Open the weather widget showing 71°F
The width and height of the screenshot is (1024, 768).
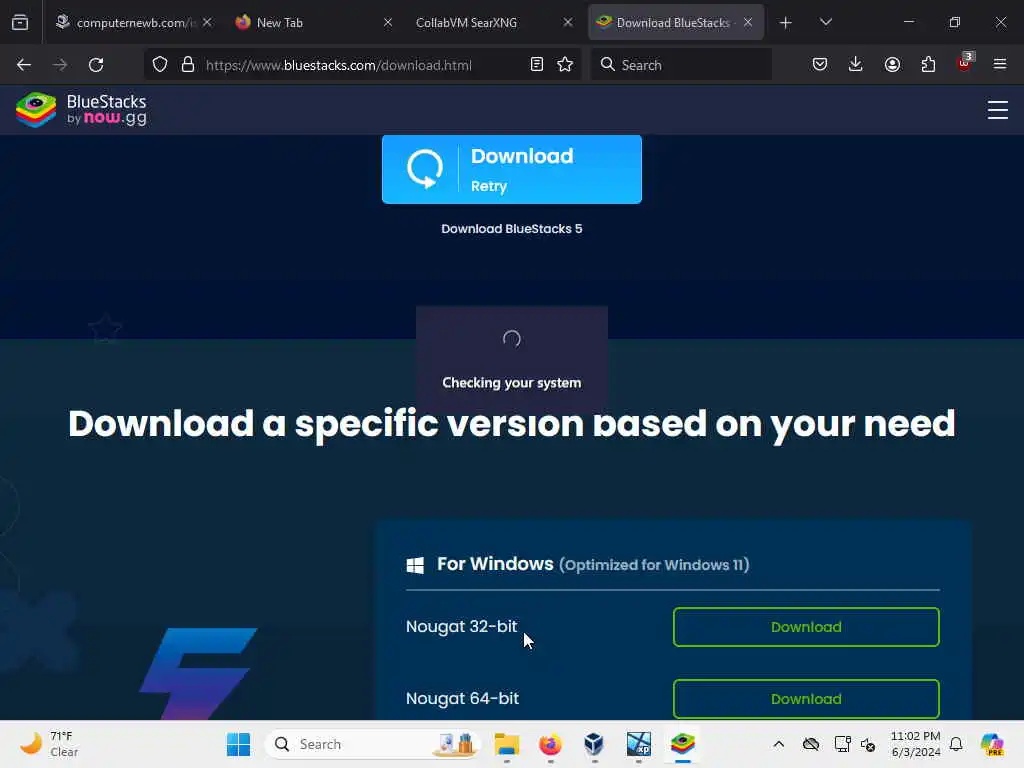click(49, 744)
